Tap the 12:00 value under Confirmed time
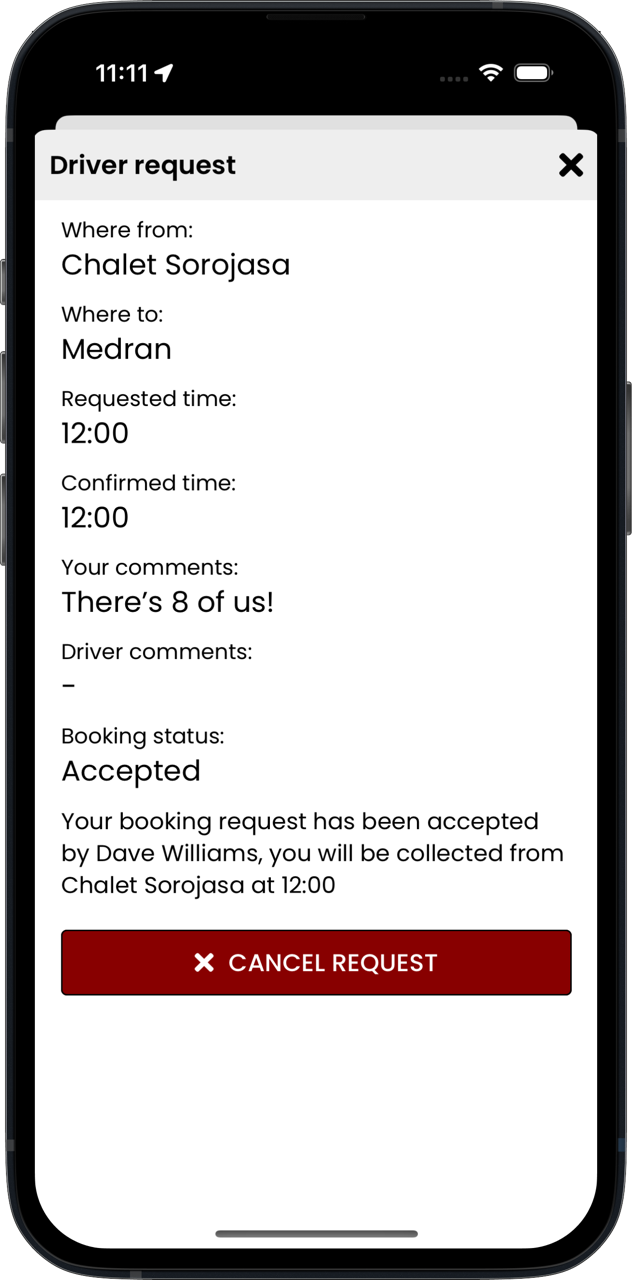This screenshot has height=1280, width=632. [95, 517]
